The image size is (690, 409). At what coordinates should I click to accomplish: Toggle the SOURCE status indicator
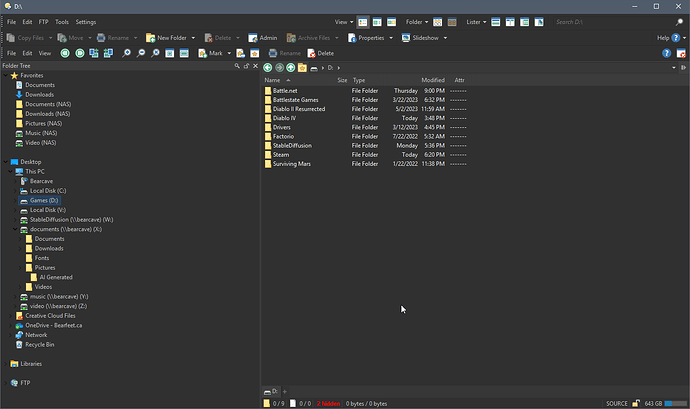click(x=617, y=403)
